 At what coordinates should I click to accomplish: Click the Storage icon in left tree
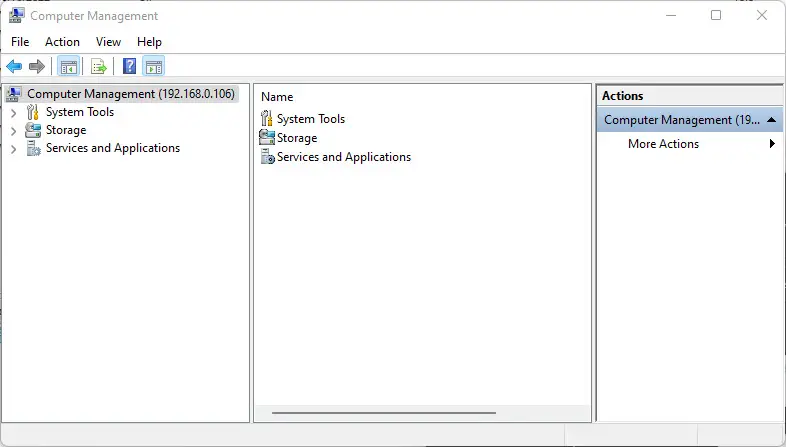click(33, 130)
